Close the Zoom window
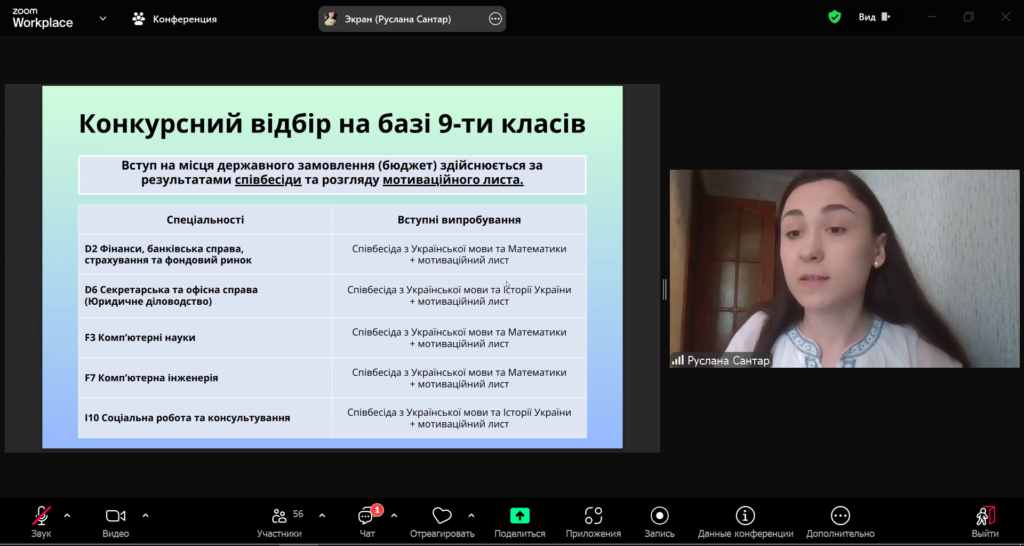1024x546 pixels. [1005, 17]
